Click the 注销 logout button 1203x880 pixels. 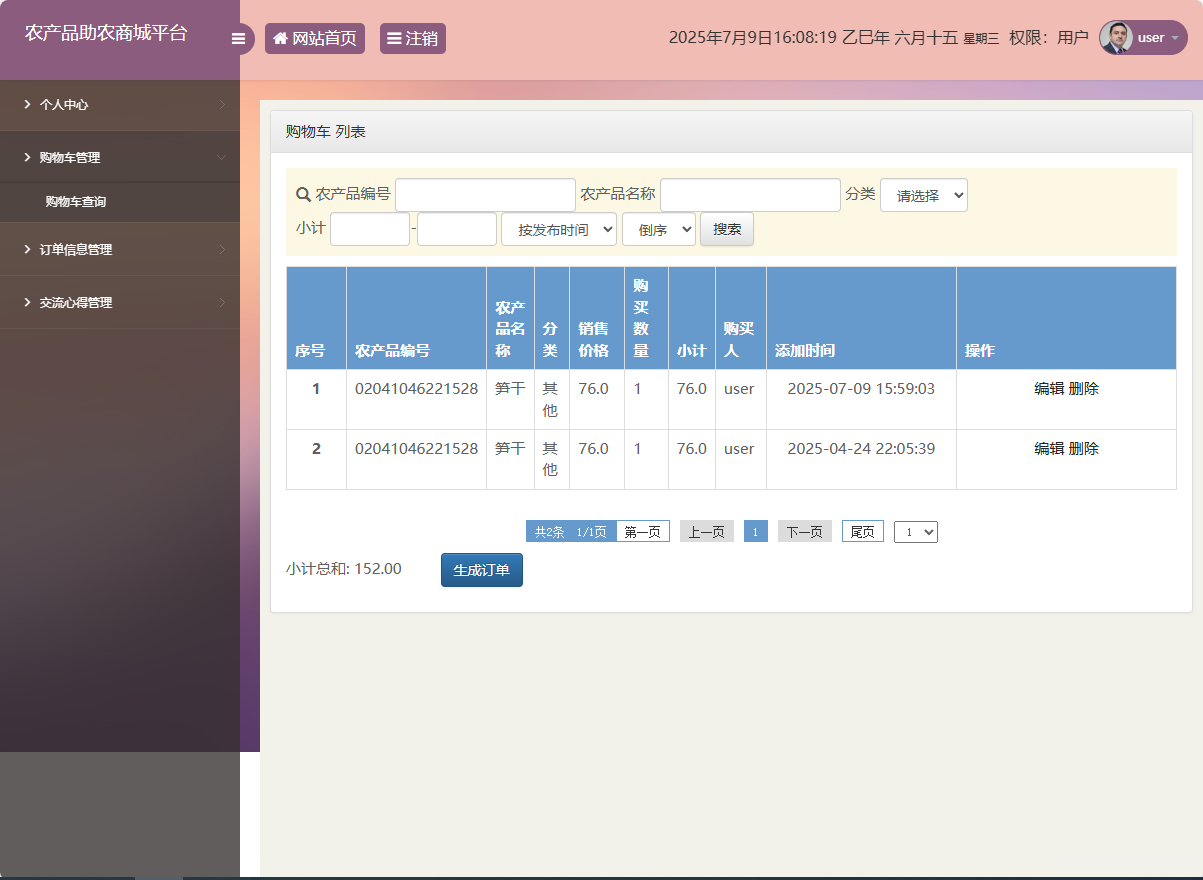[413, 39]
